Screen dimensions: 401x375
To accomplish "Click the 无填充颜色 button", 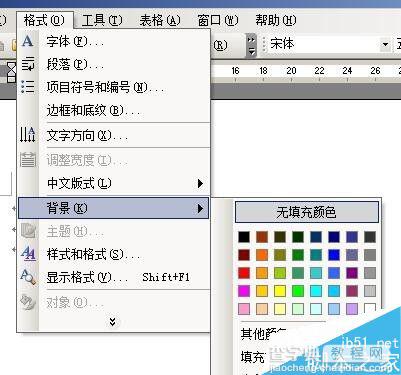I will point(307,212).
